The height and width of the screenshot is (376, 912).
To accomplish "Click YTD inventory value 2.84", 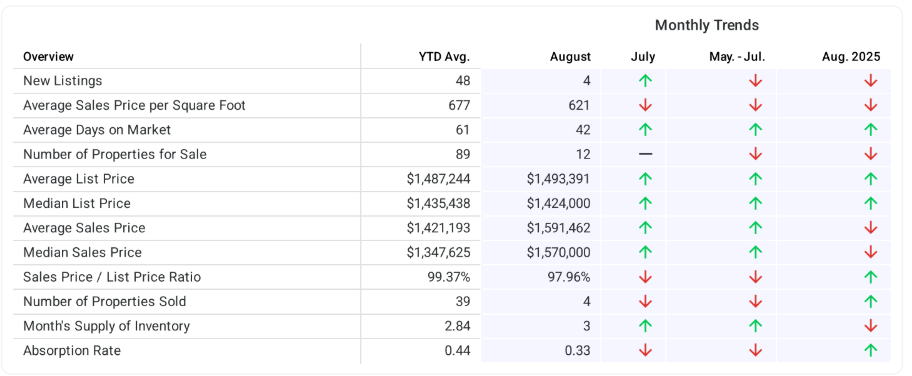I will pyautogui.click(x=457, y=326).
